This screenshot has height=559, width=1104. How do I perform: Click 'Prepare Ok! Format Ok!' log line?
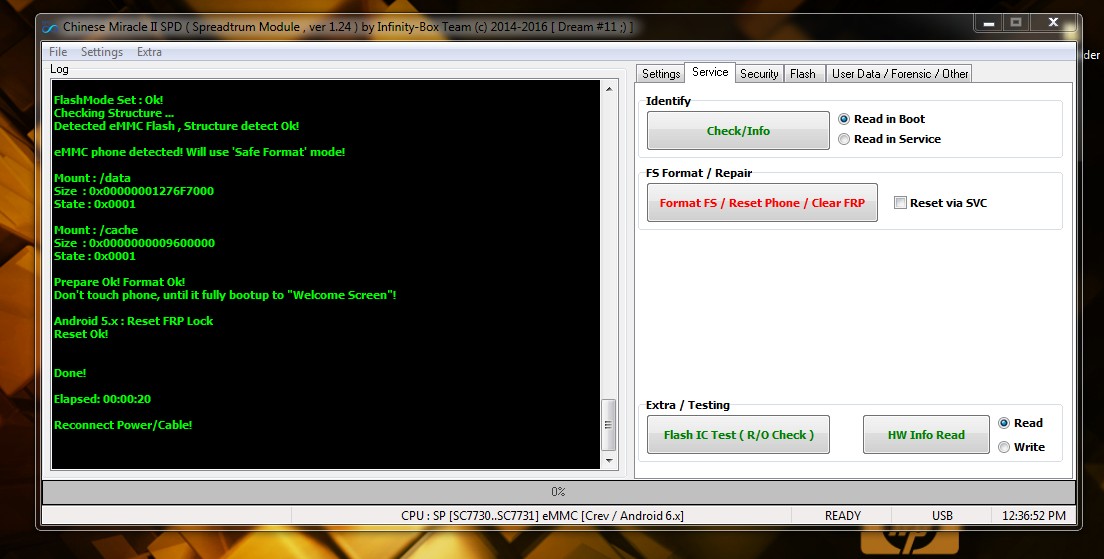coord(120,282)
